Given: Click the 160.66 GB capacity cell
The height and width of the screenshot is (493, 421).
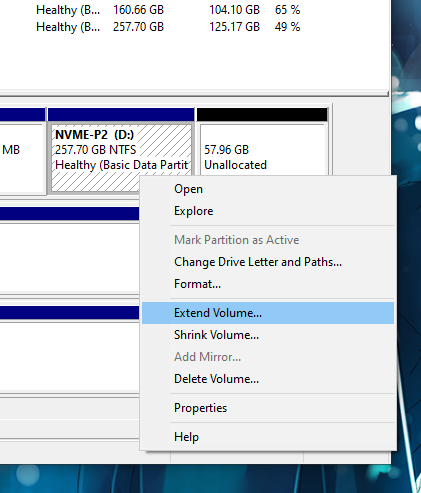Looking at the screenshot, I should coord(138,10).
